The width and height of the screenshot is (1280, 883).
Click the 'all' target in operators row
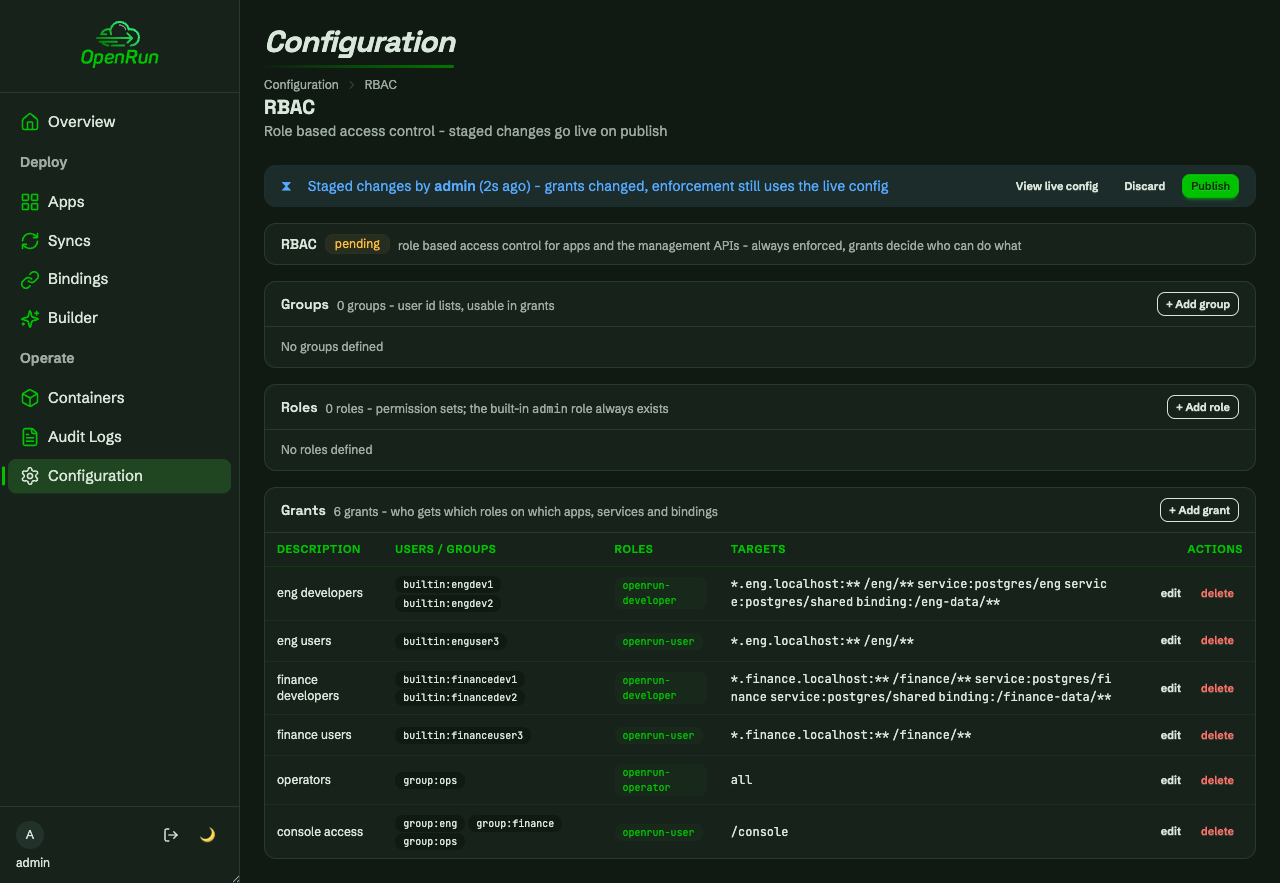coord(742,780)
